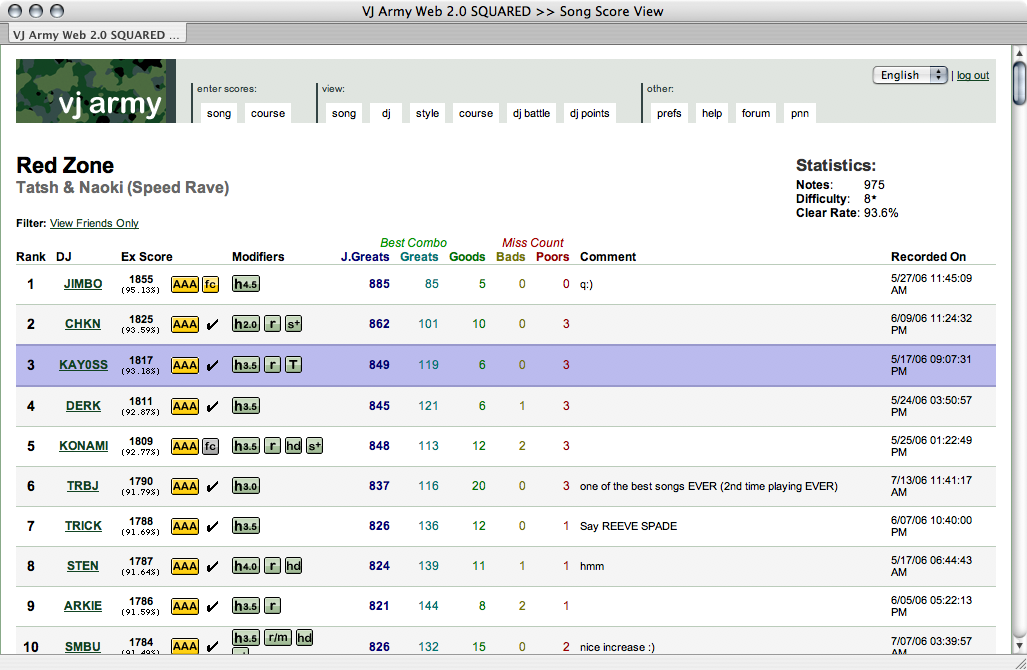
Task: Click the h3.0 modifier badge for TRBJ
Action: coord(246,486)
